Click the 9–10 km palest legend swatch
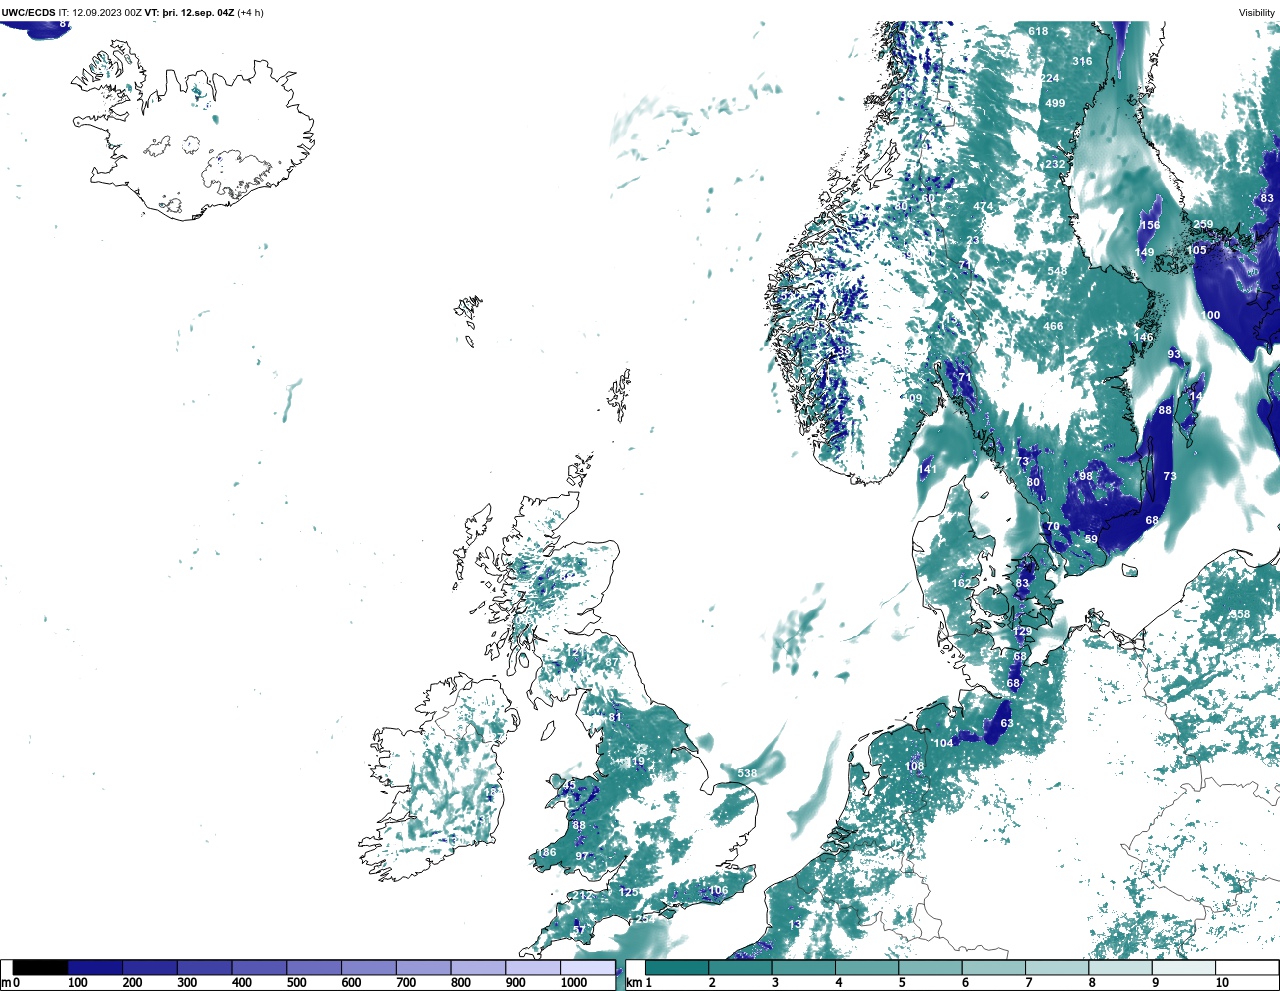Image resolution: width=1280 pixels, height=991 pixels. (x=1184, y=968)
